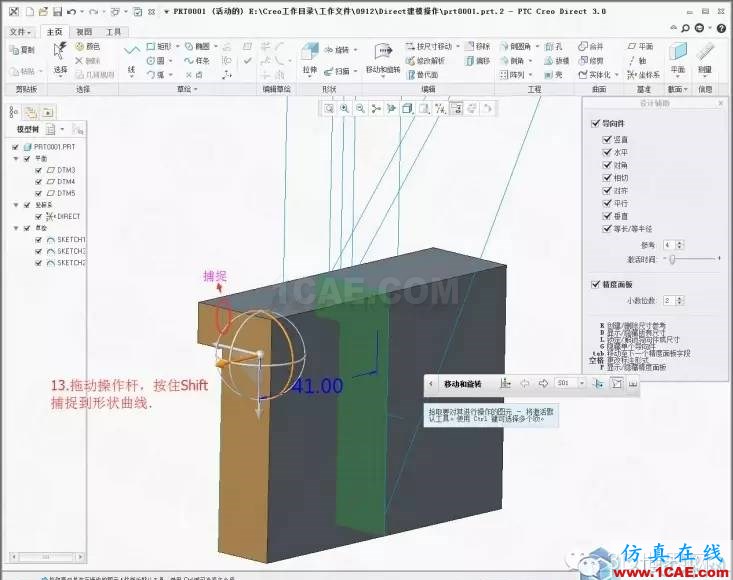733x580 pixels.
Task: Select DIRECT coordinate system in tree
Action: (x=63, y=216)
